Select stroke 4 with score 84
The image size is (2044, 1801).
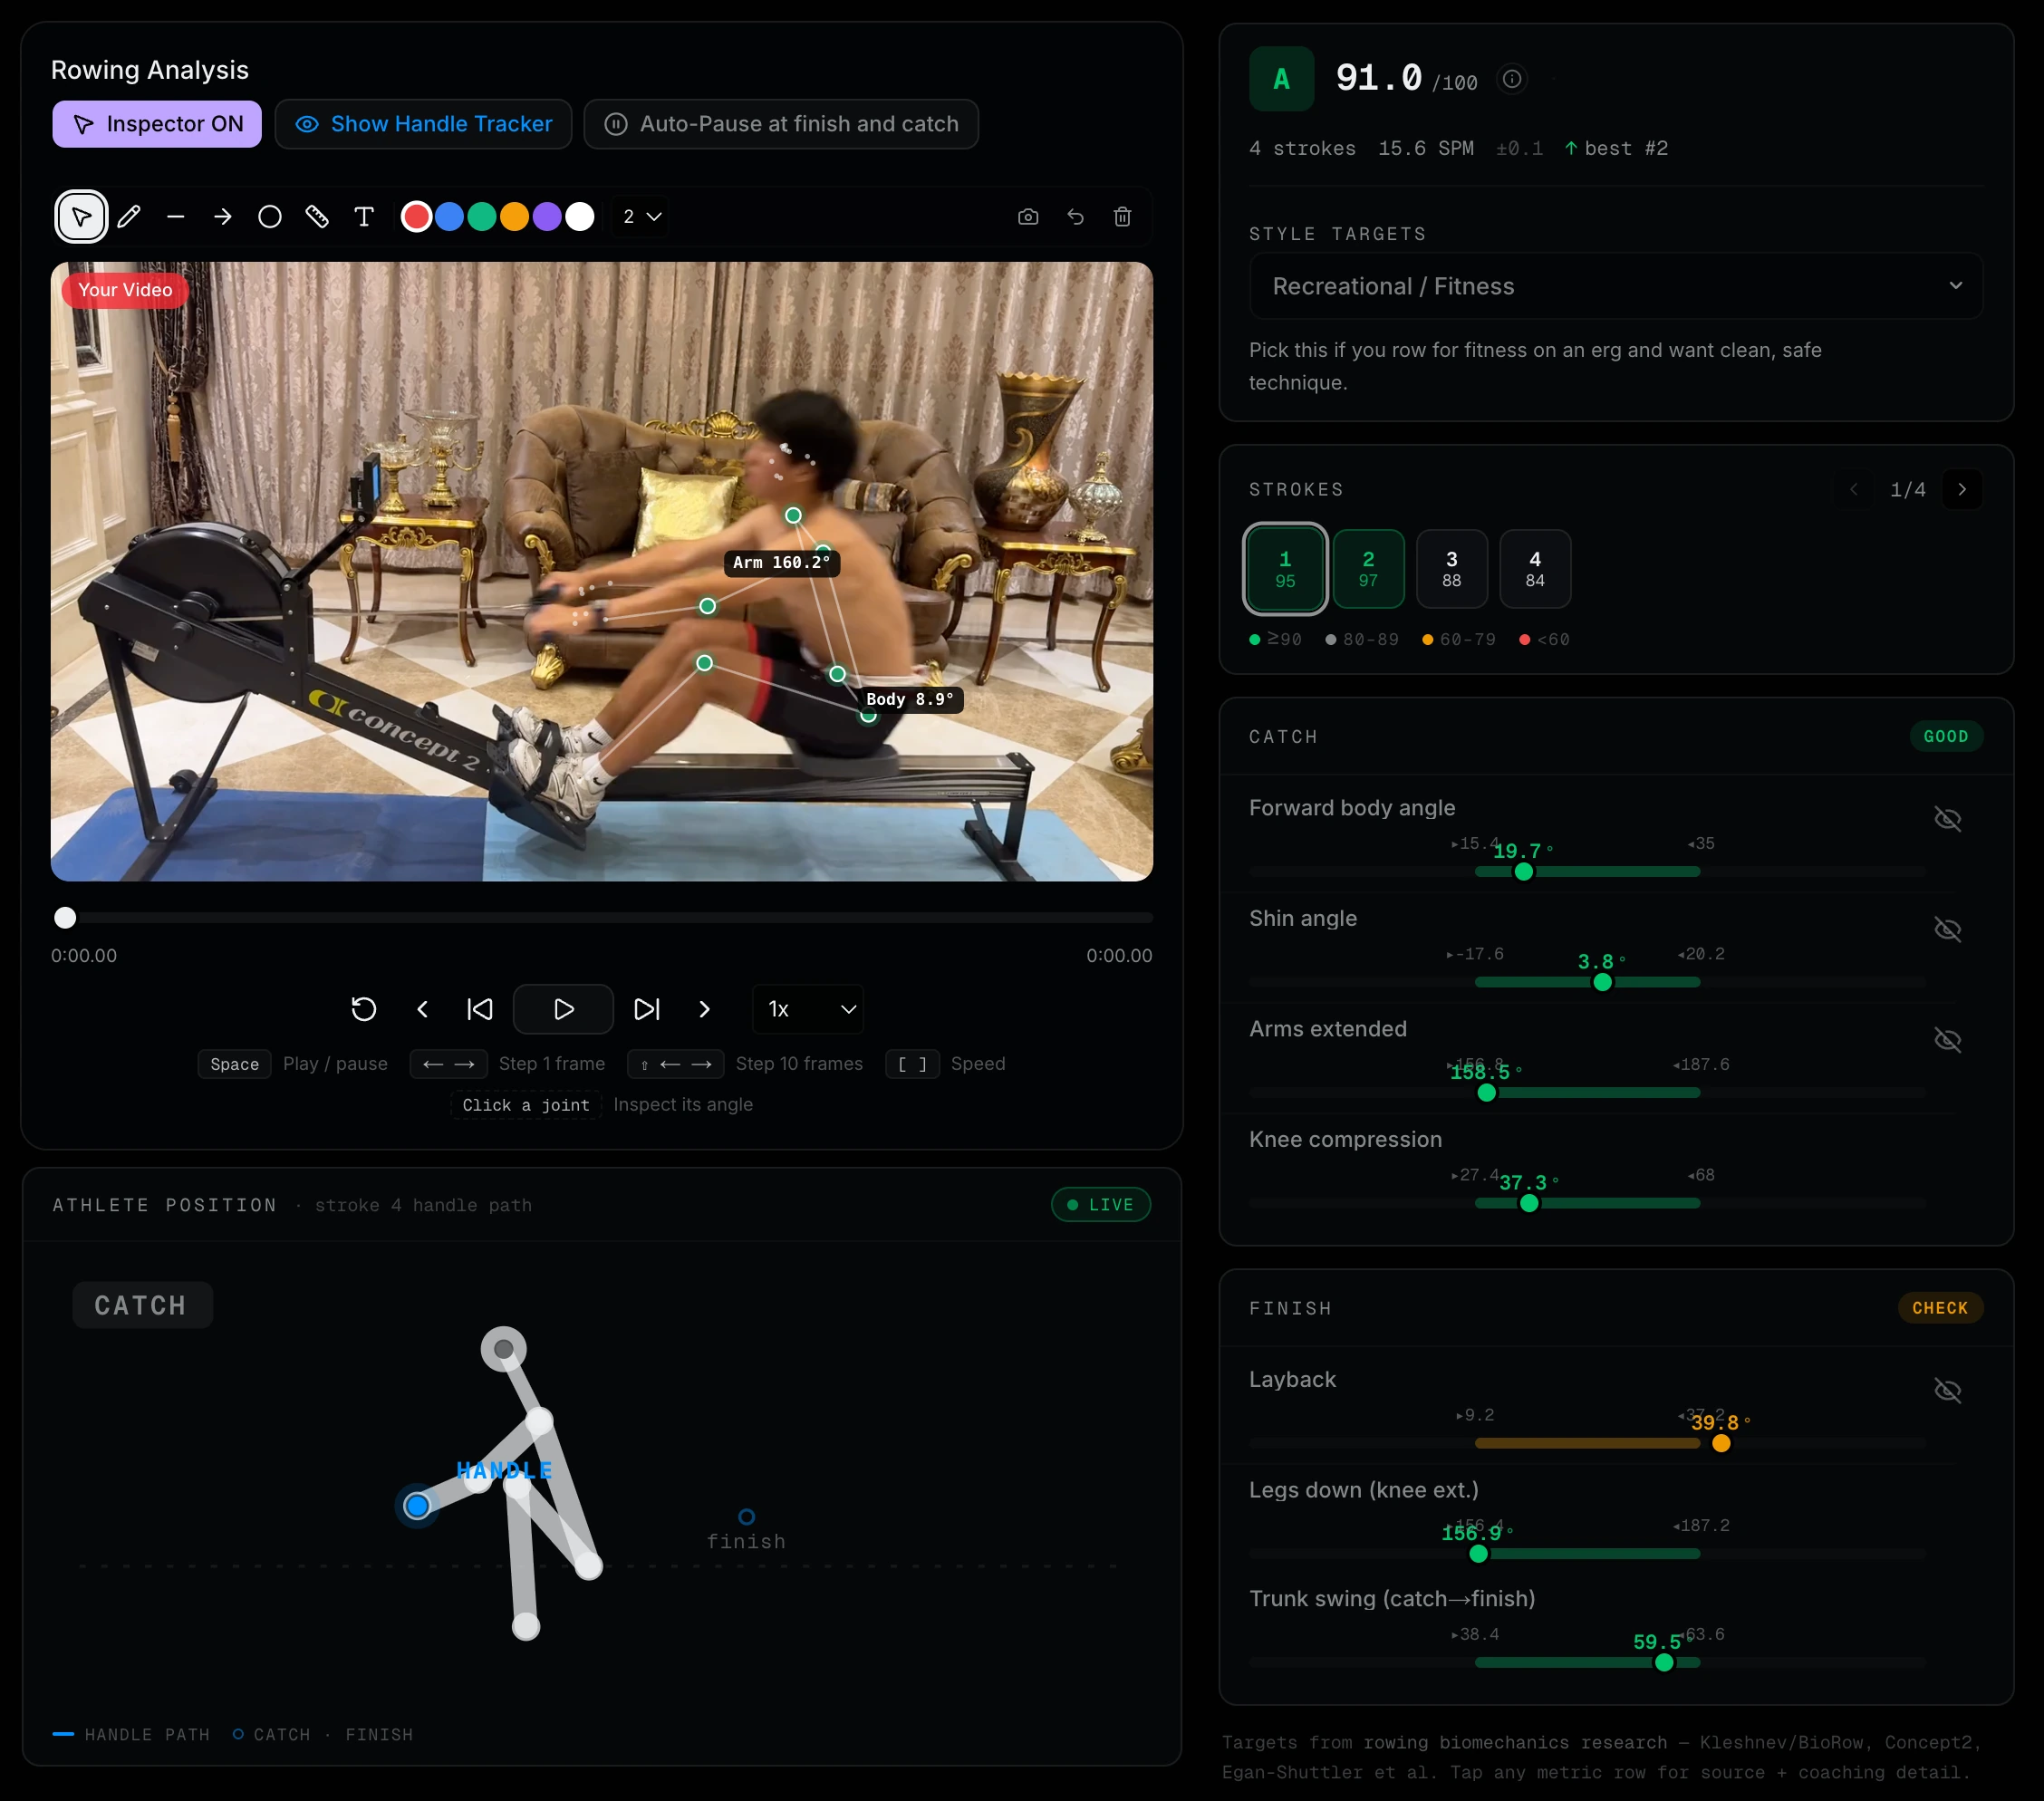coord(1534,568)
